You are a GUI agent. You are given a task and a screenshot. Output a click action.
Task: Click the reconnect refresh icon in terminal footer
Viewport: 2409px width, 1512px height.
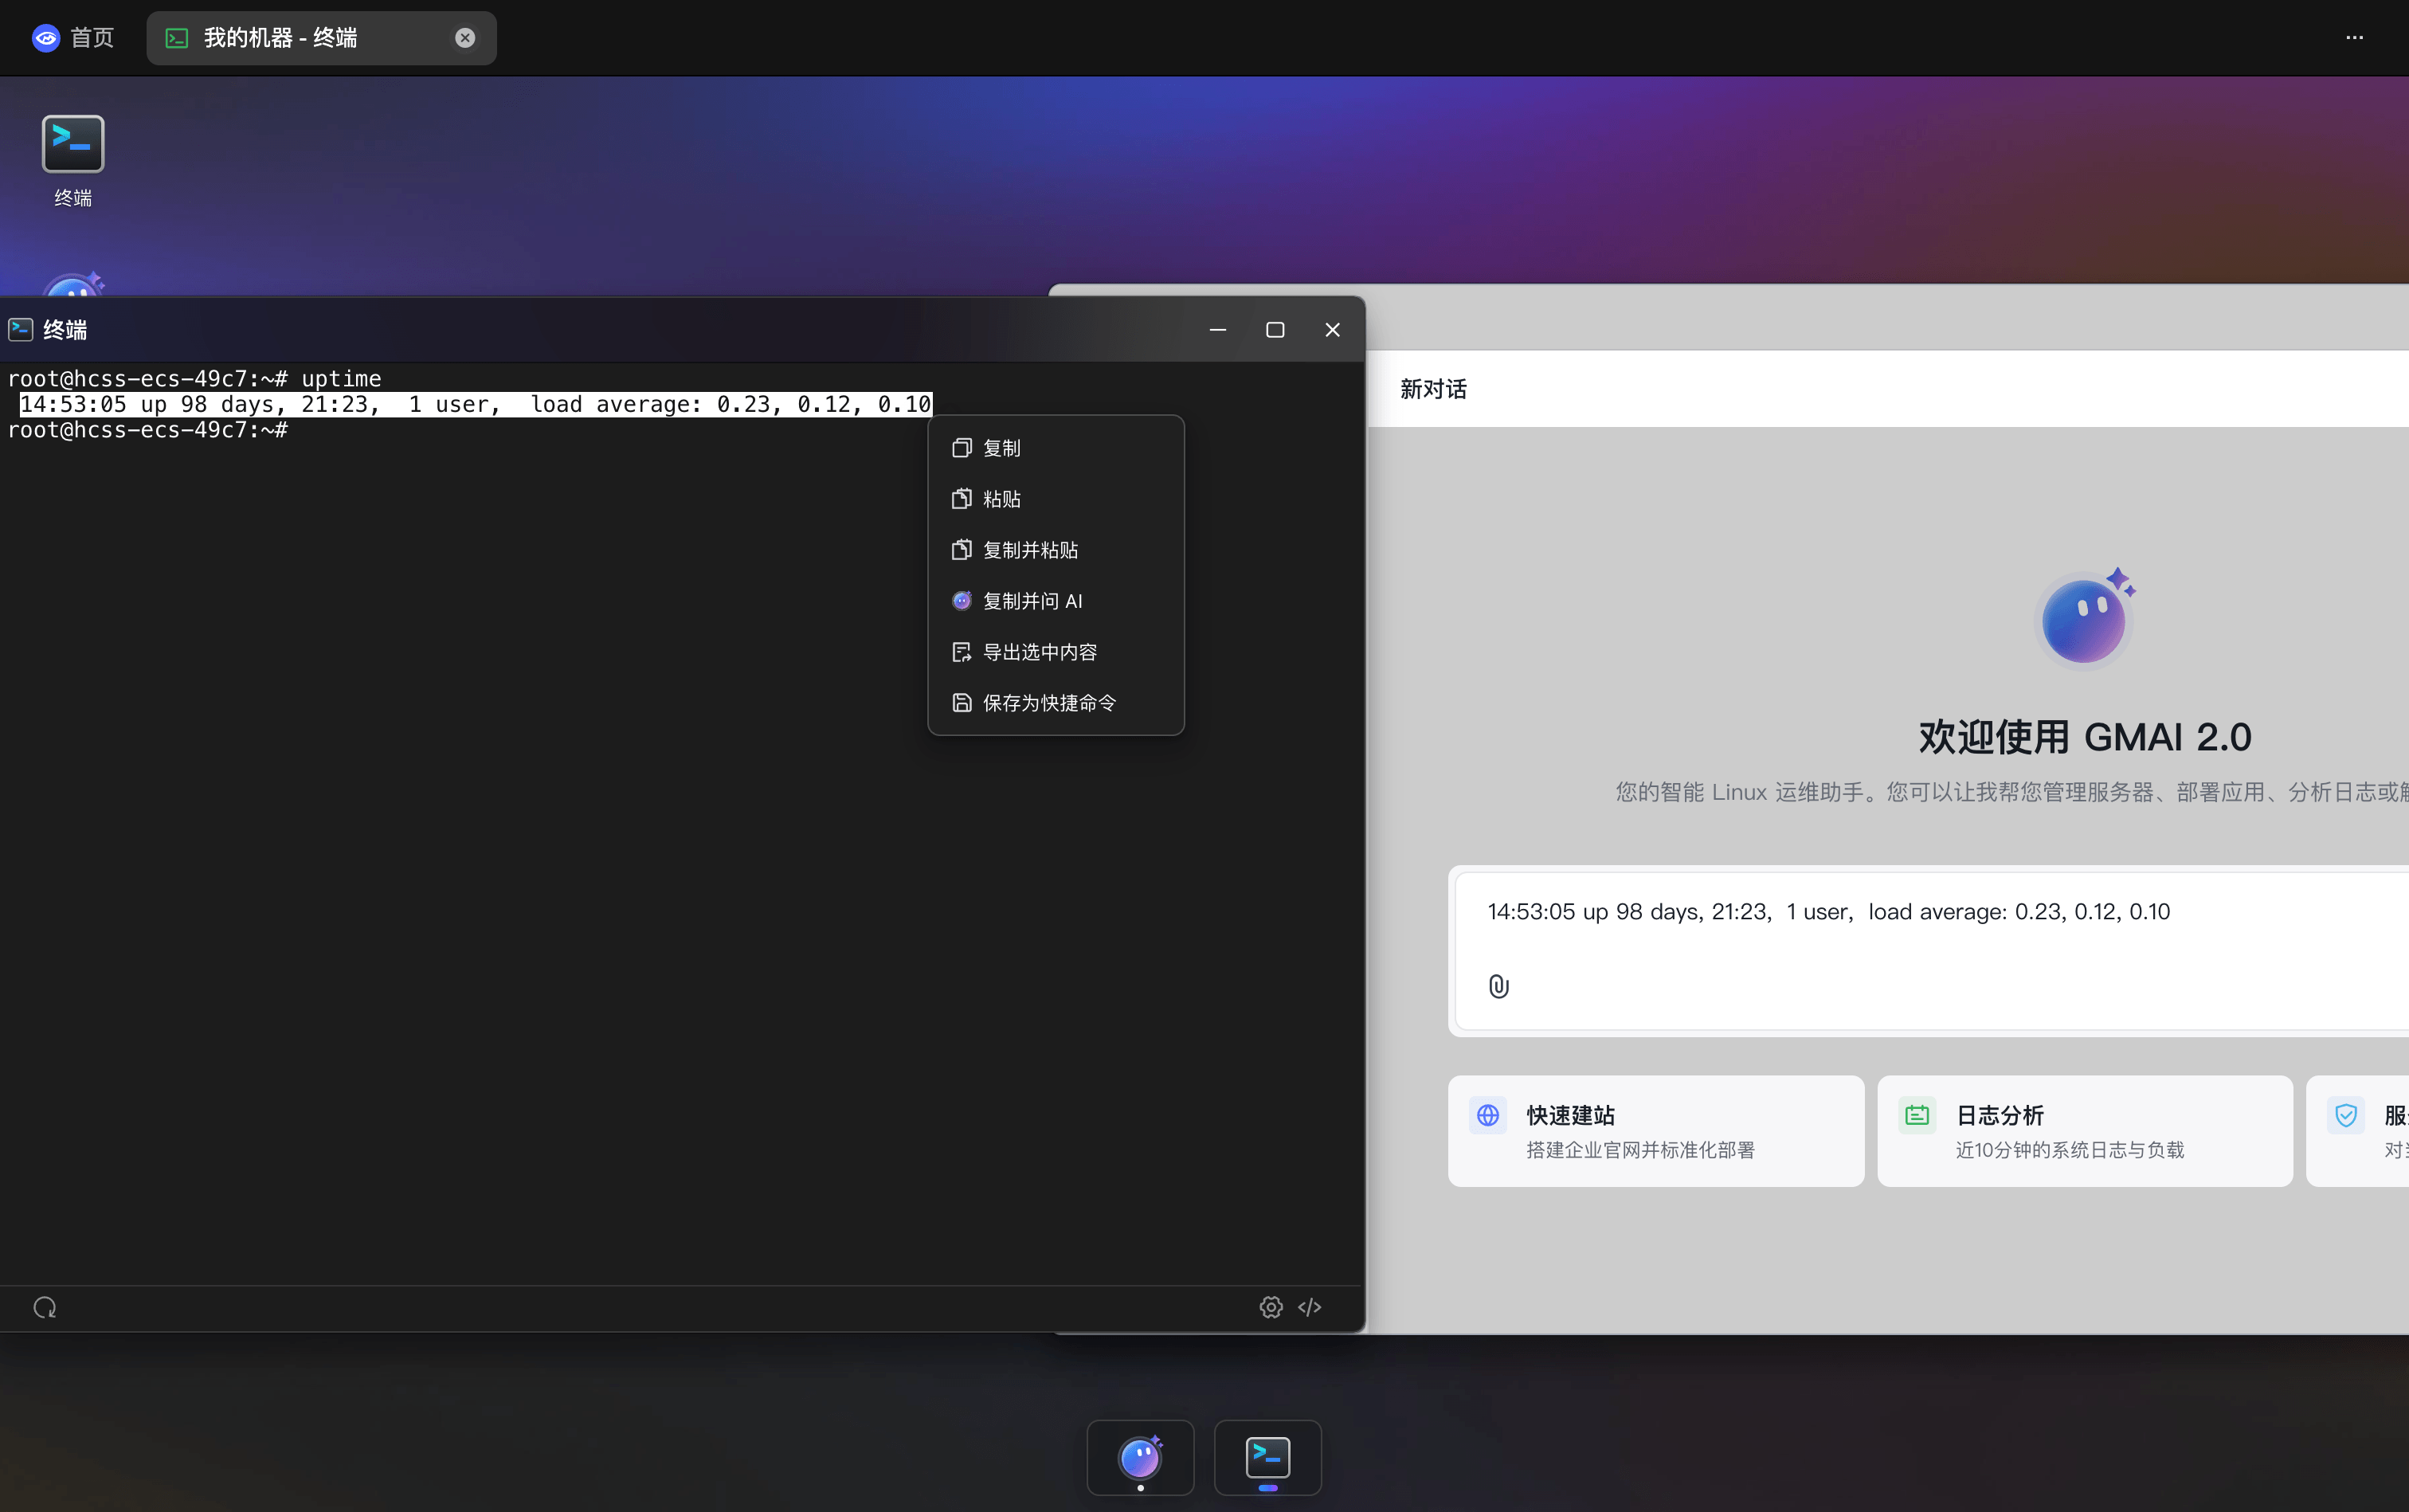[x=45, y=1308]
